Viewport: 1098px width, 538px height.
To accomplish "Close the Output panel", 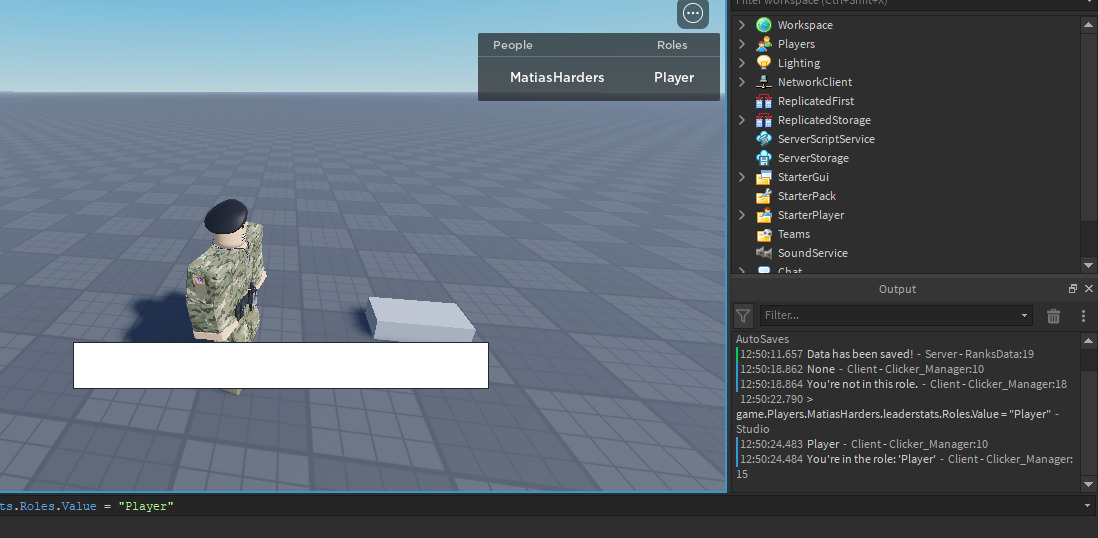I will click(1089, 289).
